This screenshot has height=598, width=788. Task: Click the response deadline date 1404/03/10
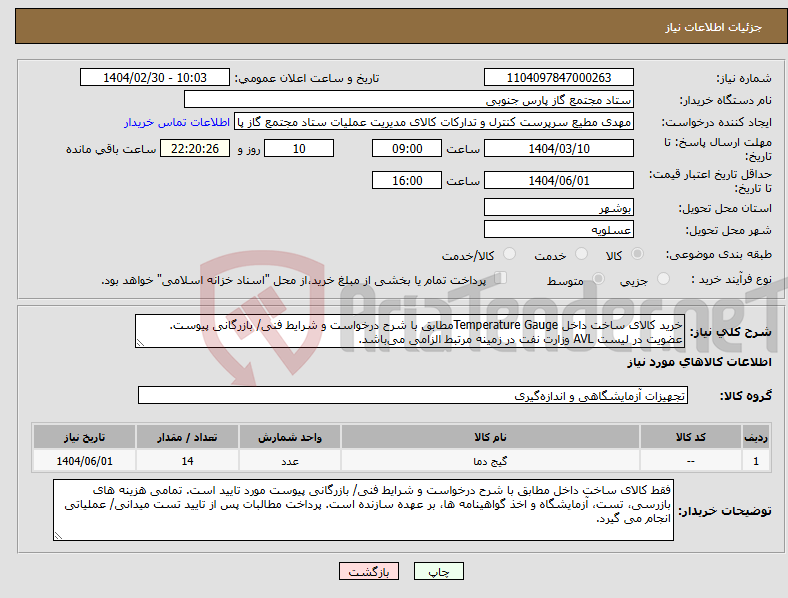pyautogui.click(x=558, y=148)
